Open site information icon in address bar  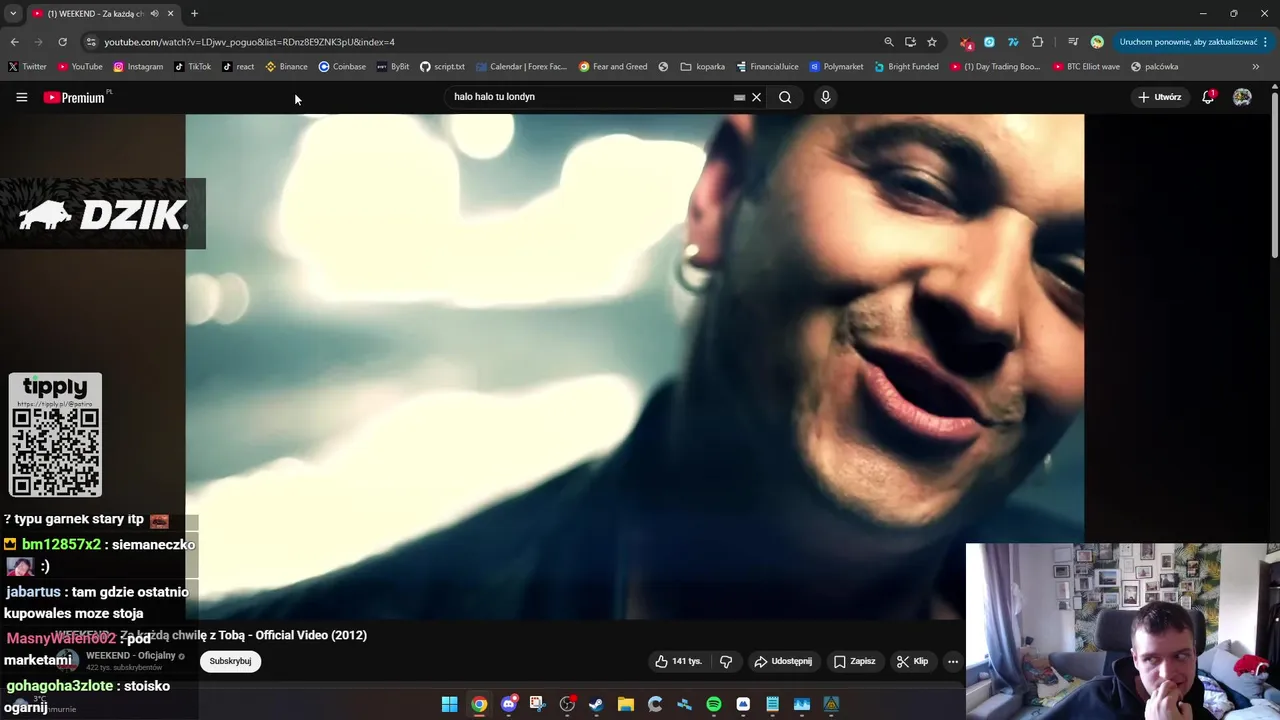[x=91, y=42]
